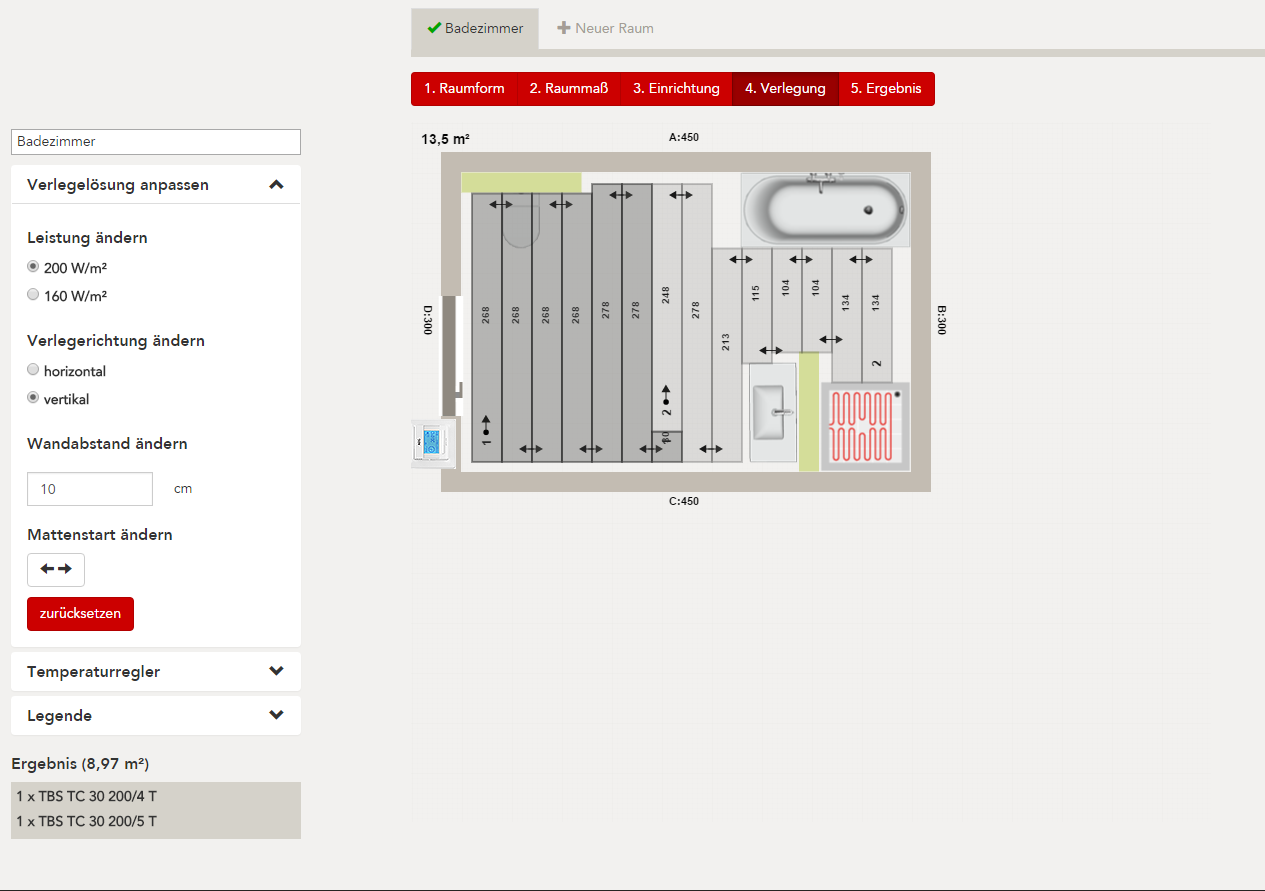Click wall dimension label D:300
Screen dimensions: 1265x891
click(x=427, y=320)
